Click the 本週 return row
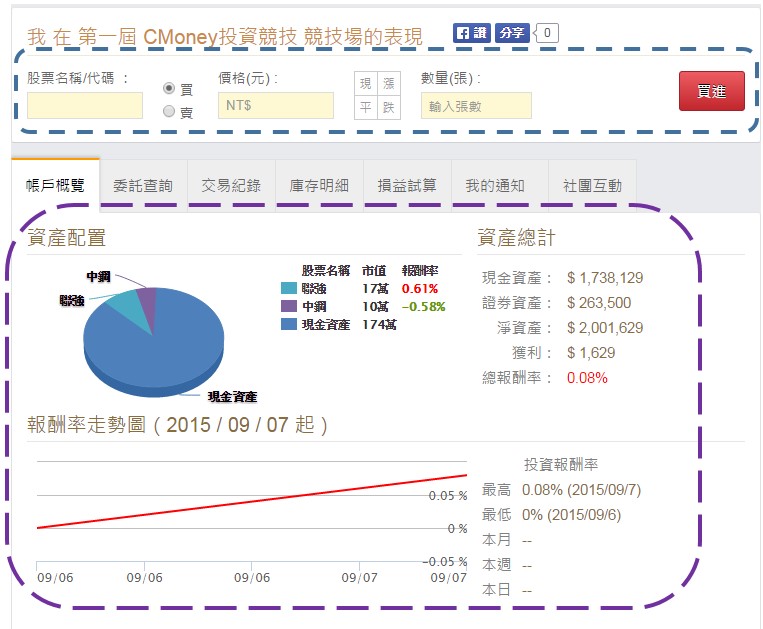 (507, 565)
